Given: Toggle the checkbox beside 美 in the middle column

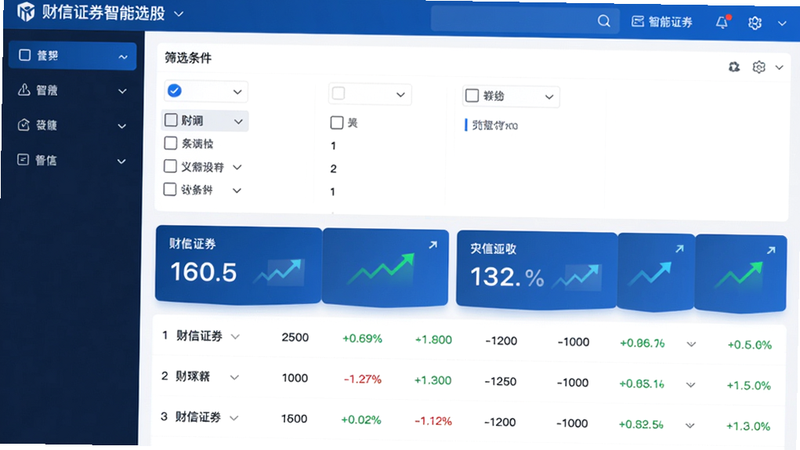Looking at the screenshot, I should pyautogui.click(x=337, y=122).
